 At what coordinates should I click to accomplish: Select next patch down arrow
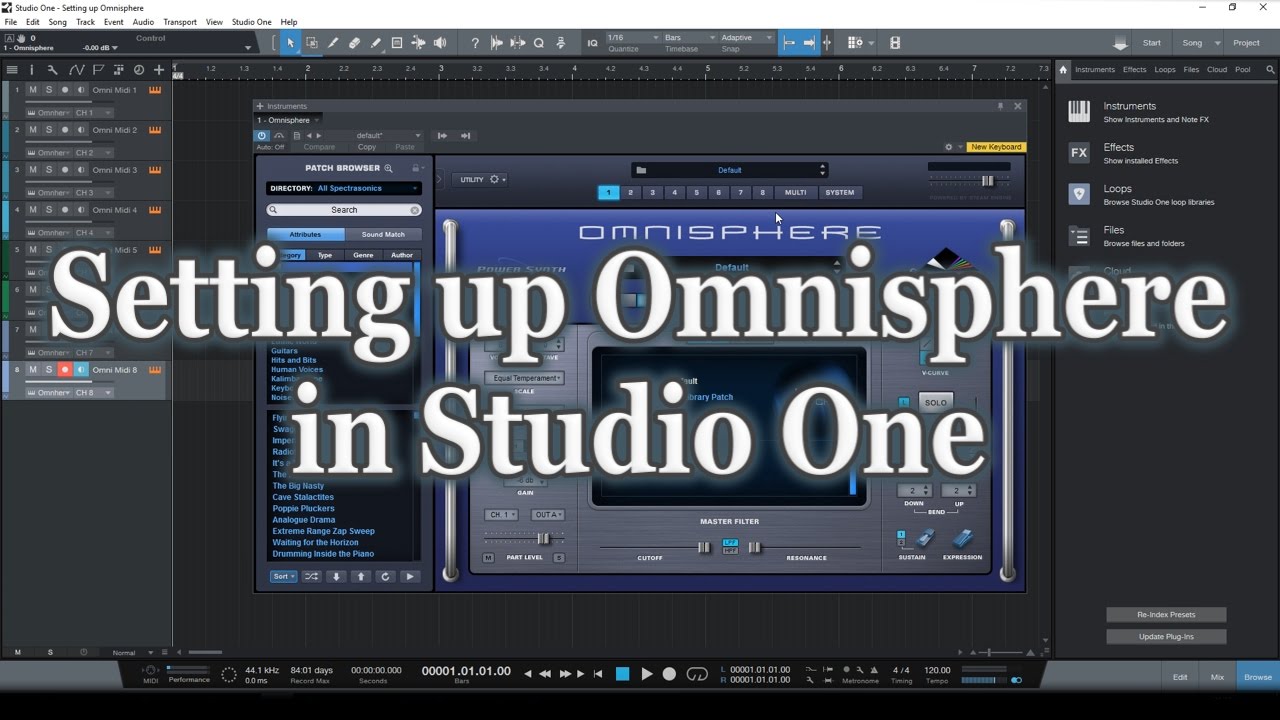(336, 576)
